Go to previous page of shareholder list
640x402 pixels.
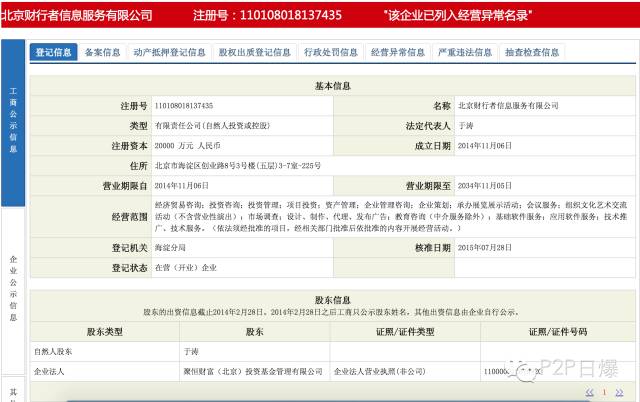pyautogui.click(x=589, y=393)
